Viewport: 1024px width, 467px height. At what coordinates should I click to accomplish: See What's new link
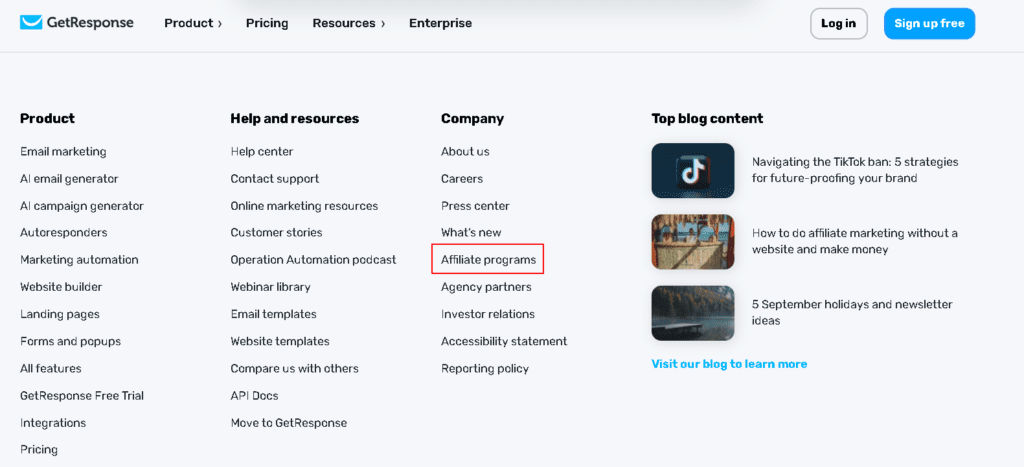[x=471, y=233]
